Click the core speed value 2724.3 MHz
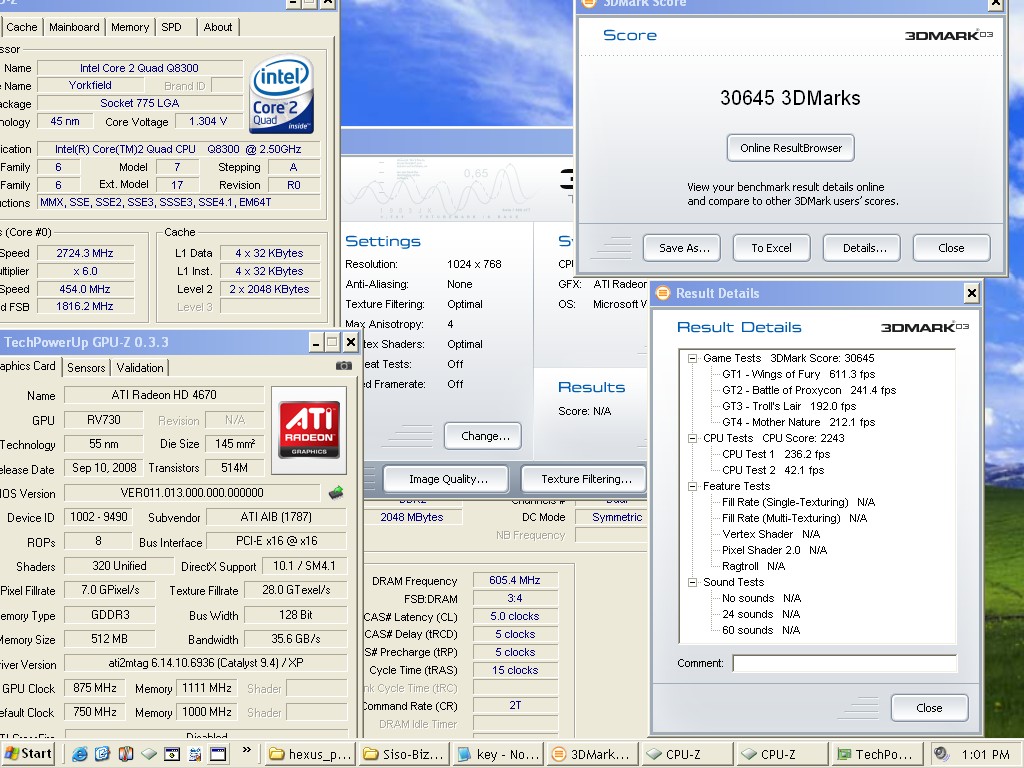 [85, 253]
